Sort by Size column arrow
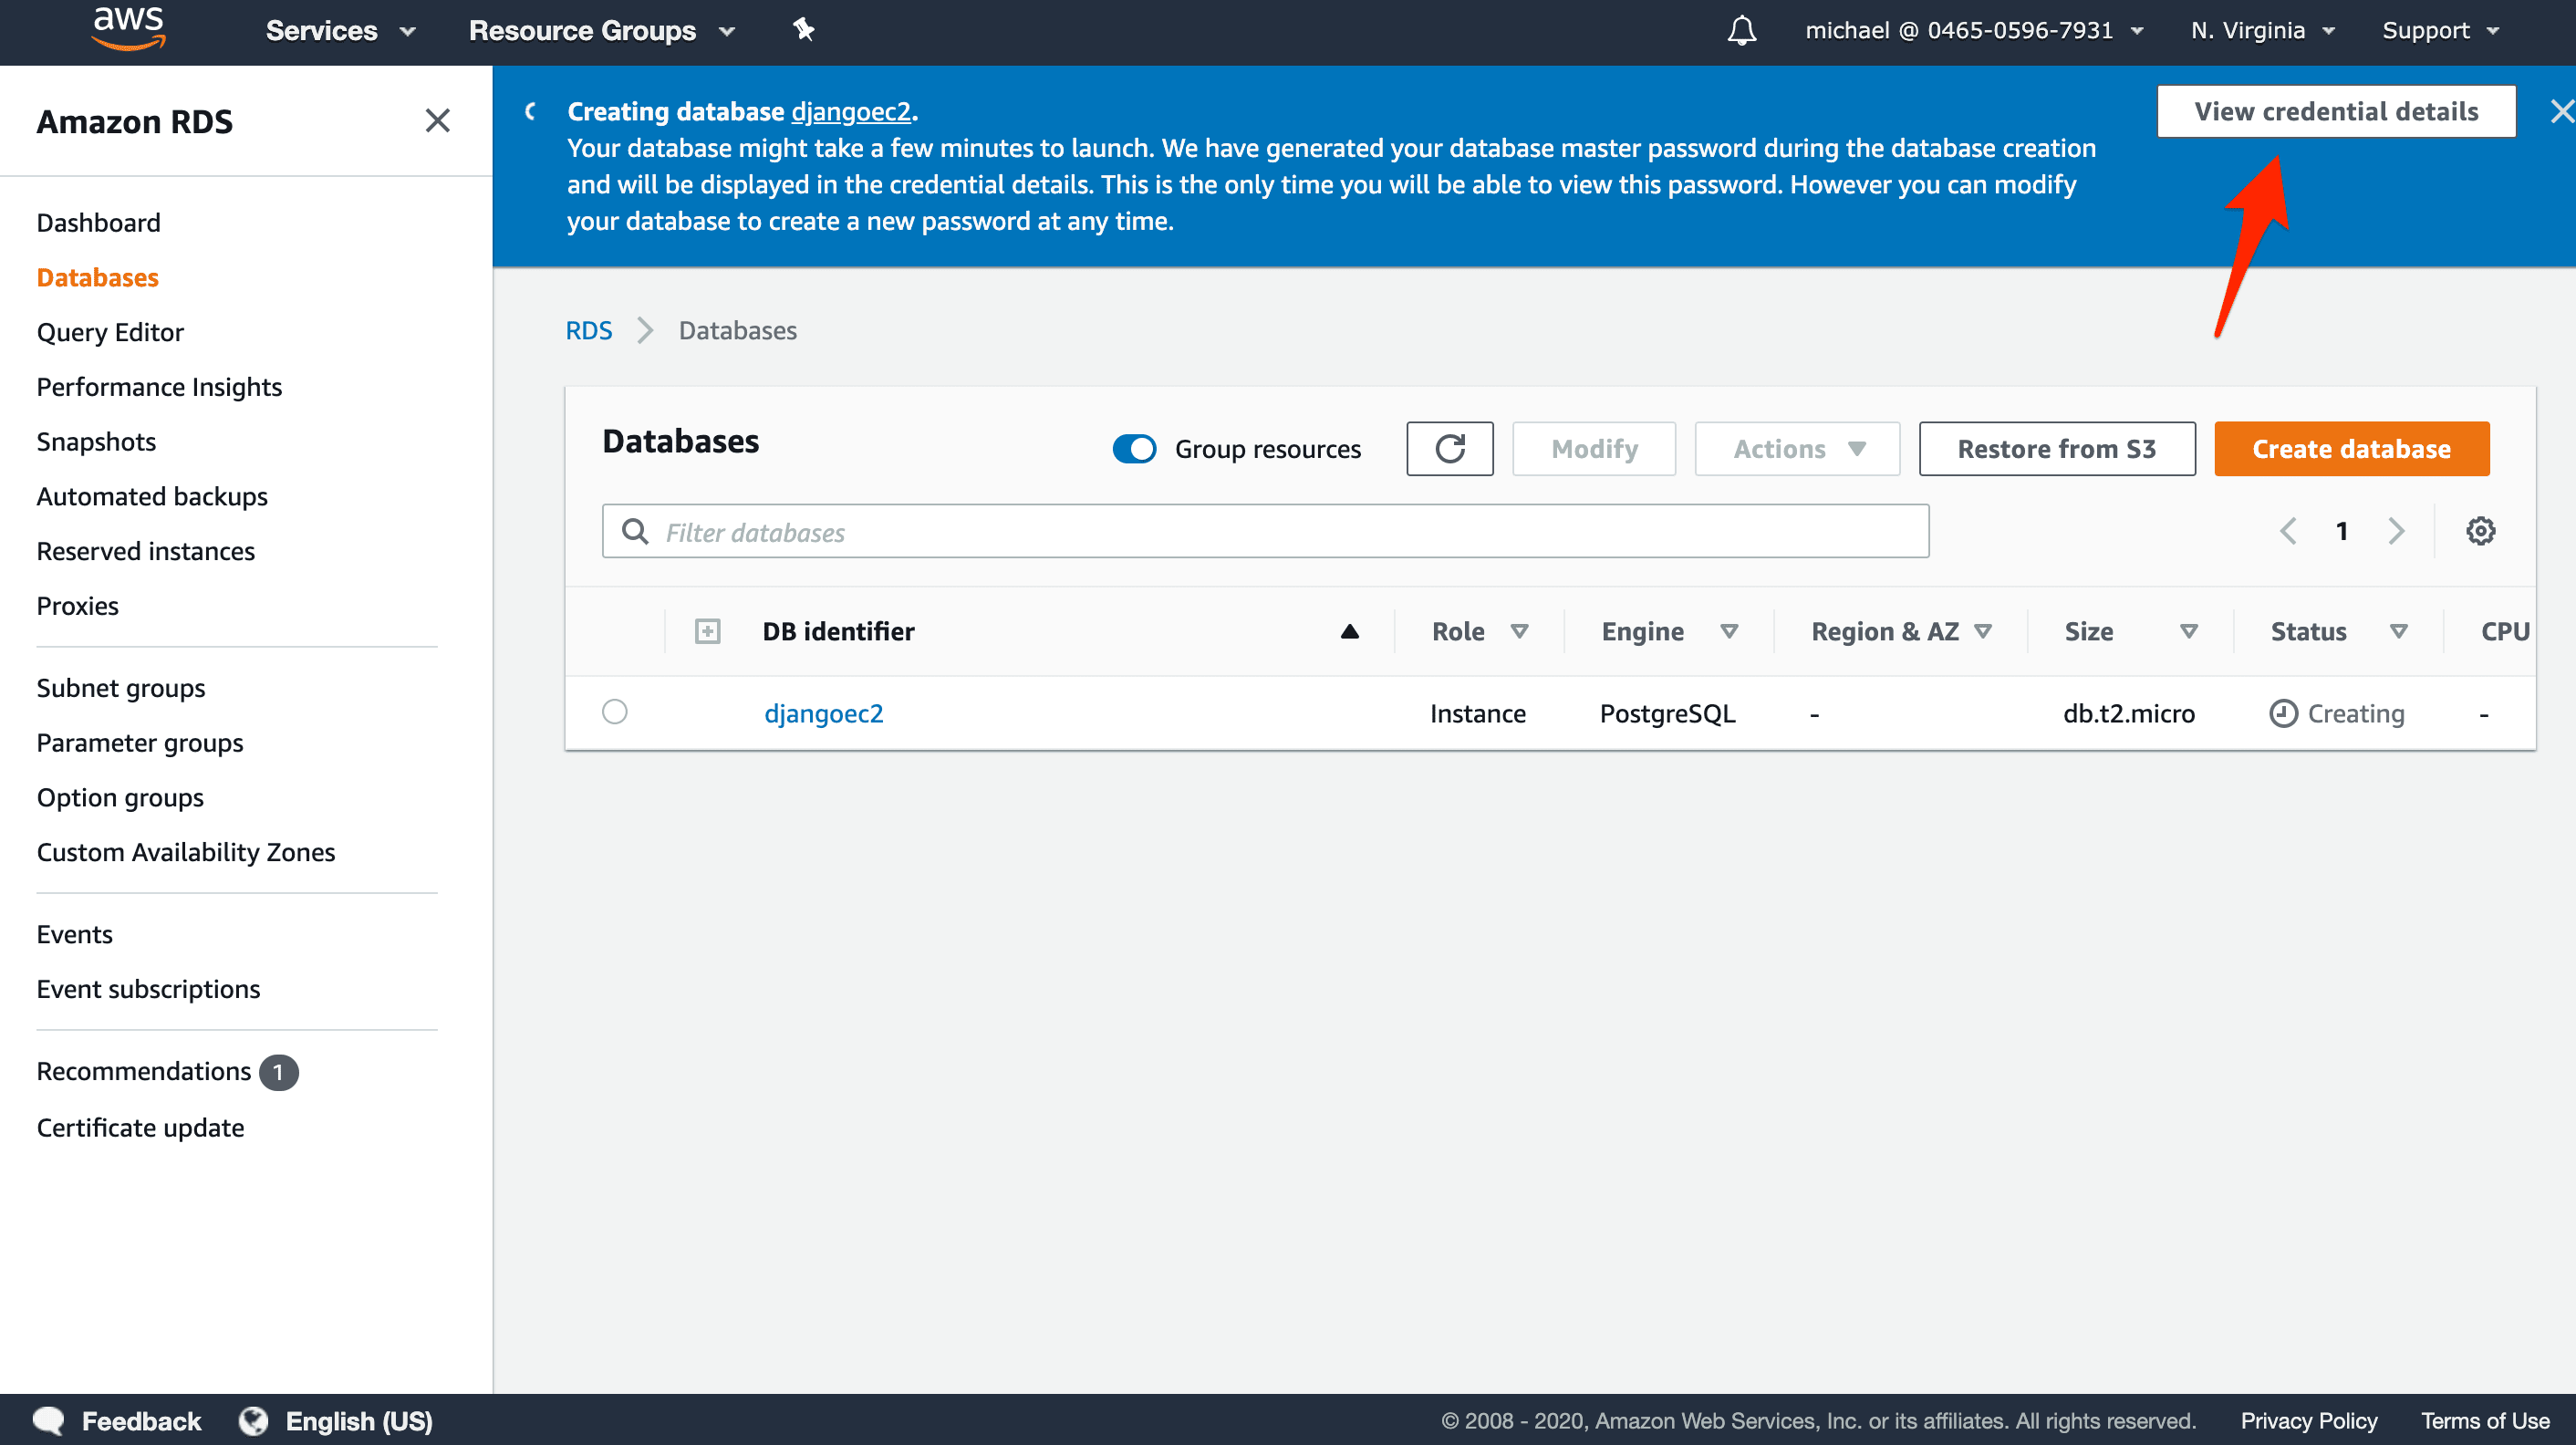 pyautogui.click(x=2188, y=631)
